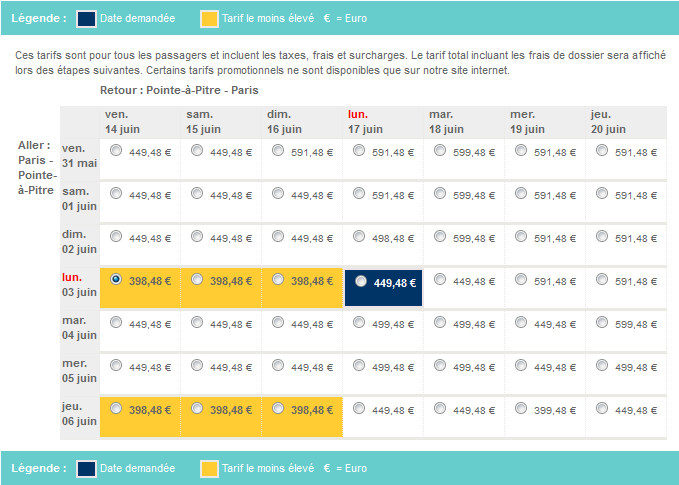
Task: Choose 01 juin departure with 17 juin return radio
Action: 359,193
